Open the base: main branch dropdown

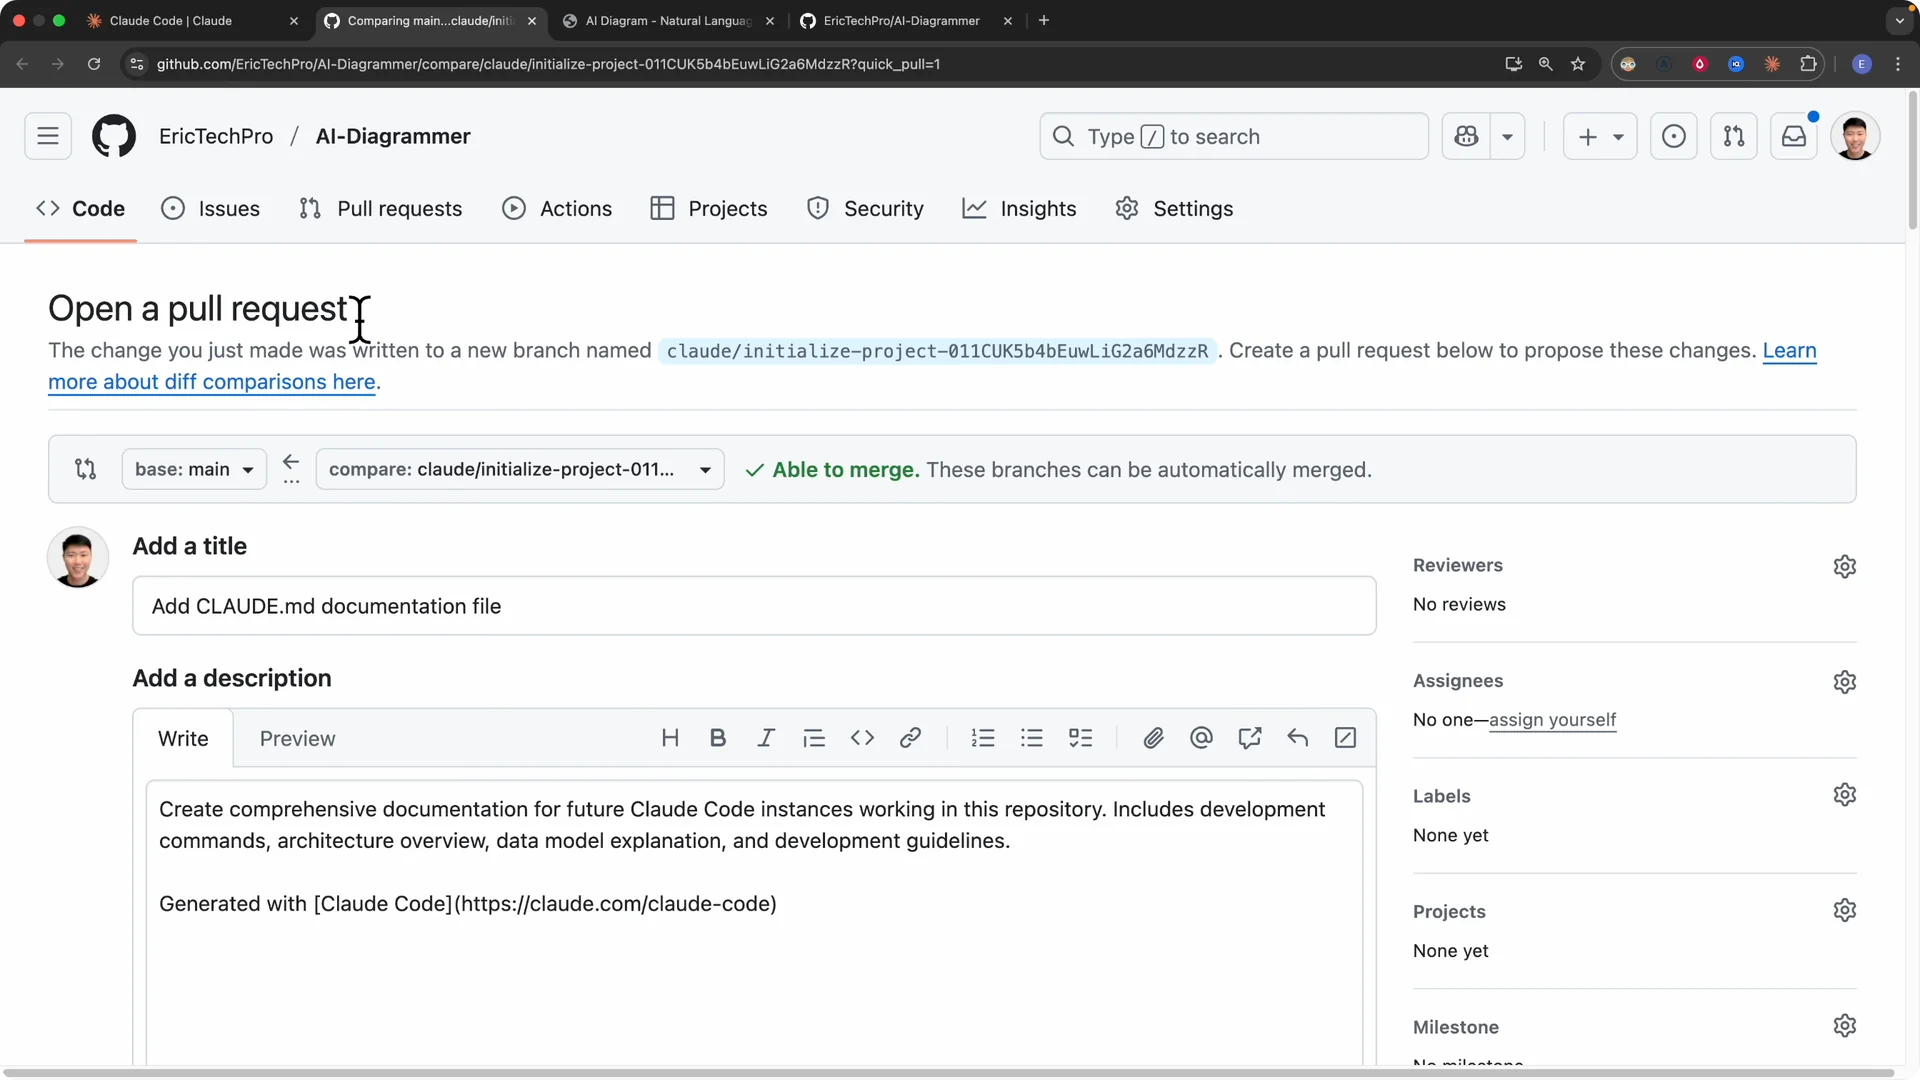194,469
